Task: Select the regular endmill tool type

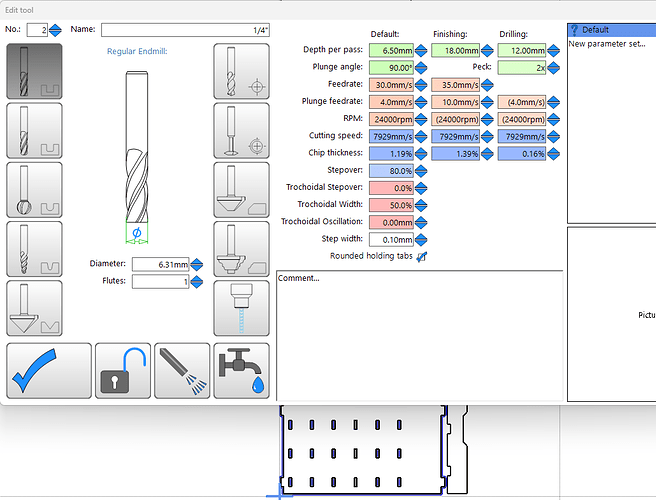Action: (34, 72)
